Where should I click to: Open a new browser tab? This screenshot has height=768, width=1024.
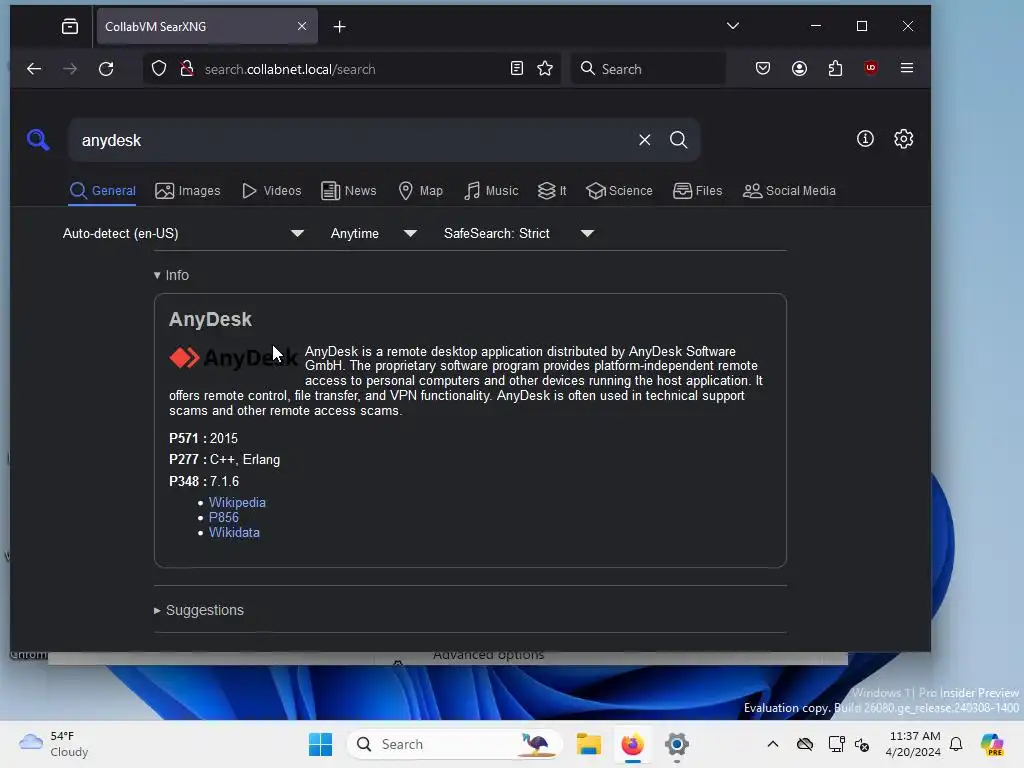coord(340,26)
